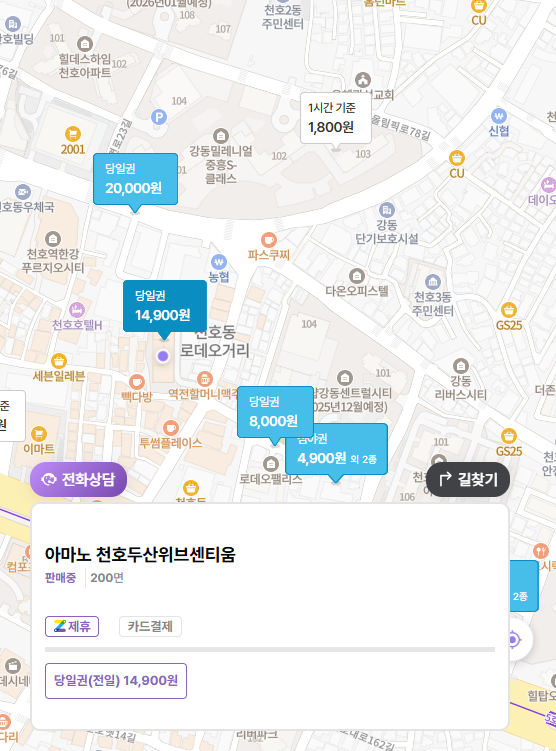556x751 pixels.
Task: Select the 이마트 store icon
Action: tap(39, 434)
